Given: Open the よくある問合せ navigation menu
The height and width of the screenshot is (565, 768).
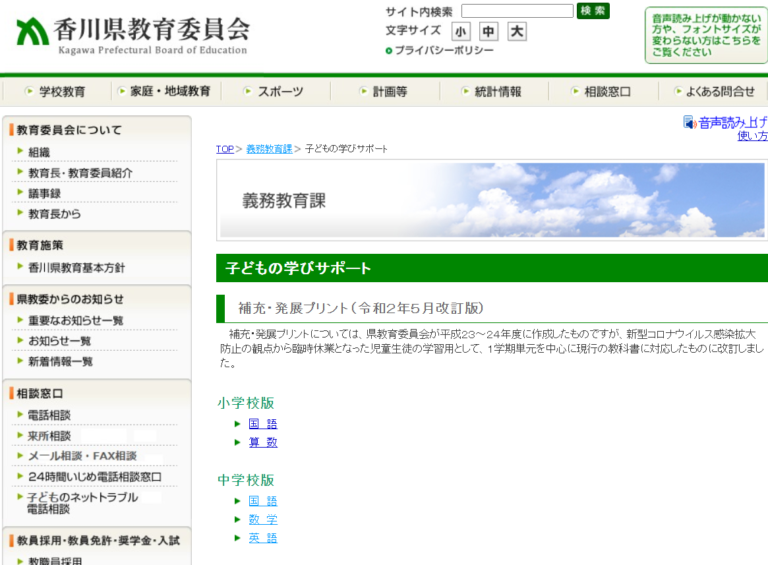Looking at the screenshot, I should 714,92.
